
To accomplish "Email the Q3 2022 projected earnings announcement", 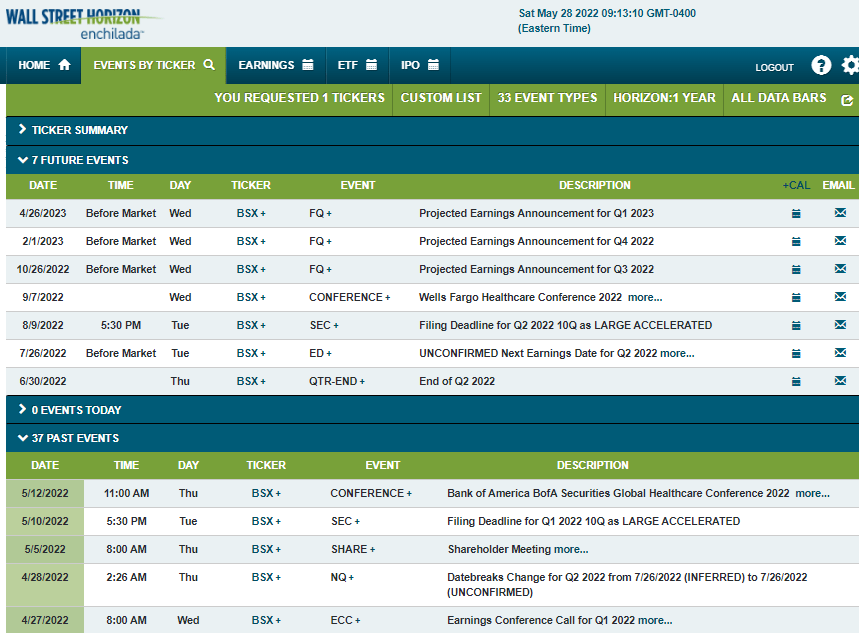I will click(x=838, y=269).
